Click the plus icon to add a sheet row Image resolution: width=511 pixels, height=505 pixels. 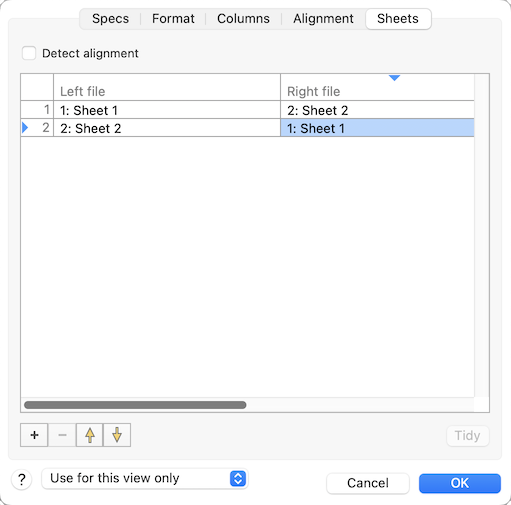34,435
